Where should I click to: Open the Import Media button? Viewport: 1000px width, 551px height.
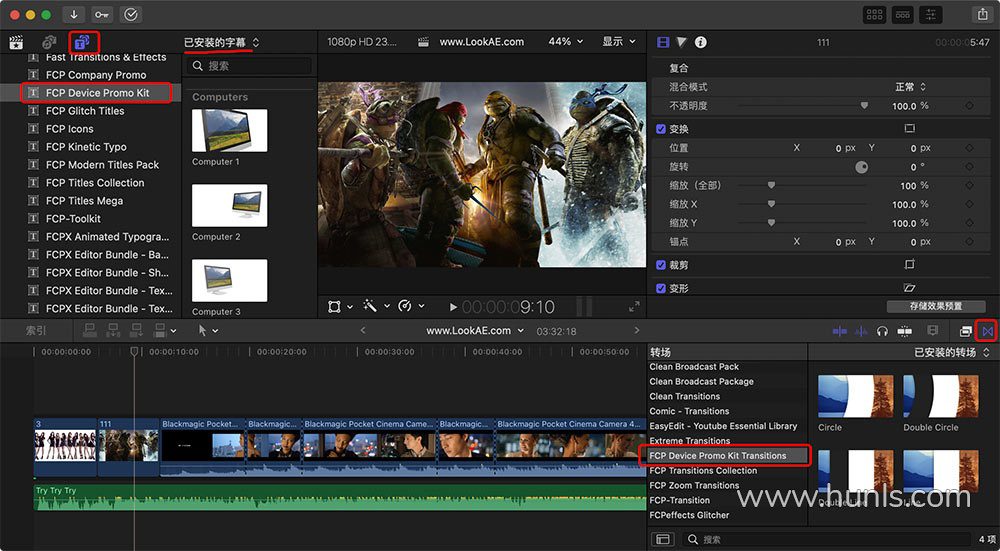tap(74, 14)
